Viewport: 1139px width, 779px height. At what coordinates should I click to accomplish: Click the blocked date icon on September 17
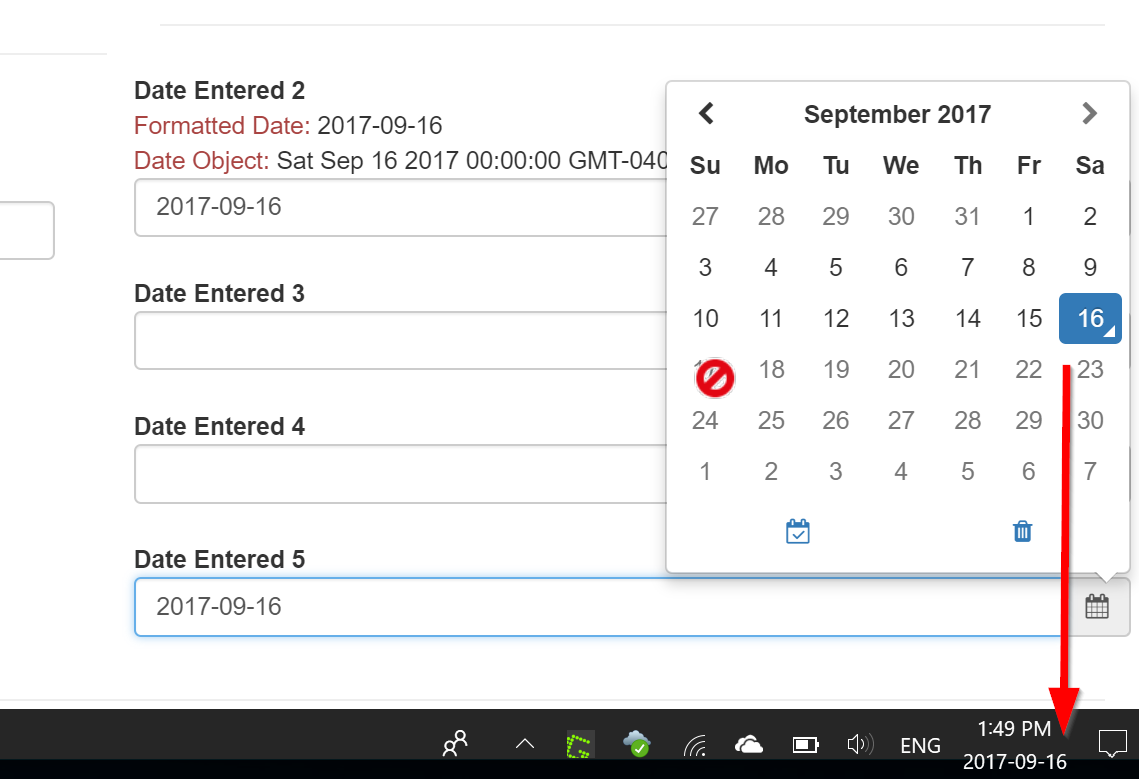tap(714, 378)
